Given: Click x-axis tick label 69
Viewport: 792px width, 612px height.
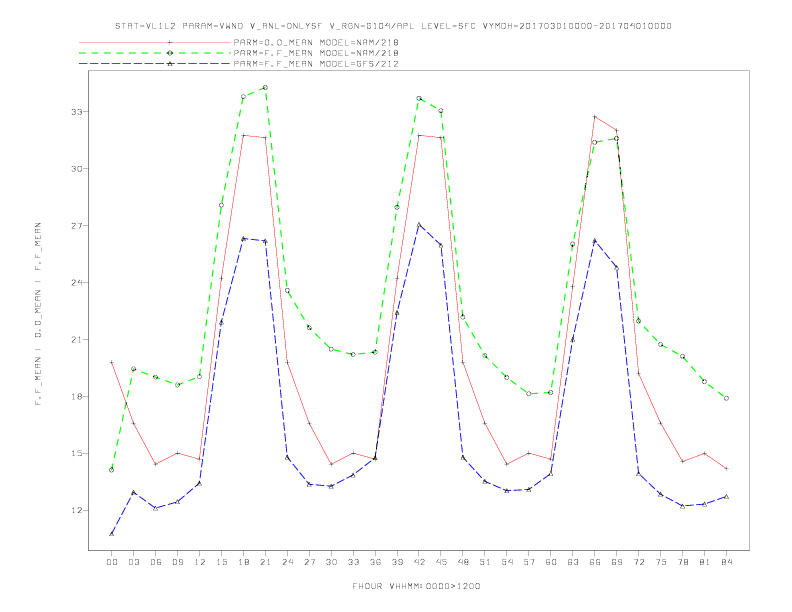Looking at the screenshot, I should tap(617, 562).
